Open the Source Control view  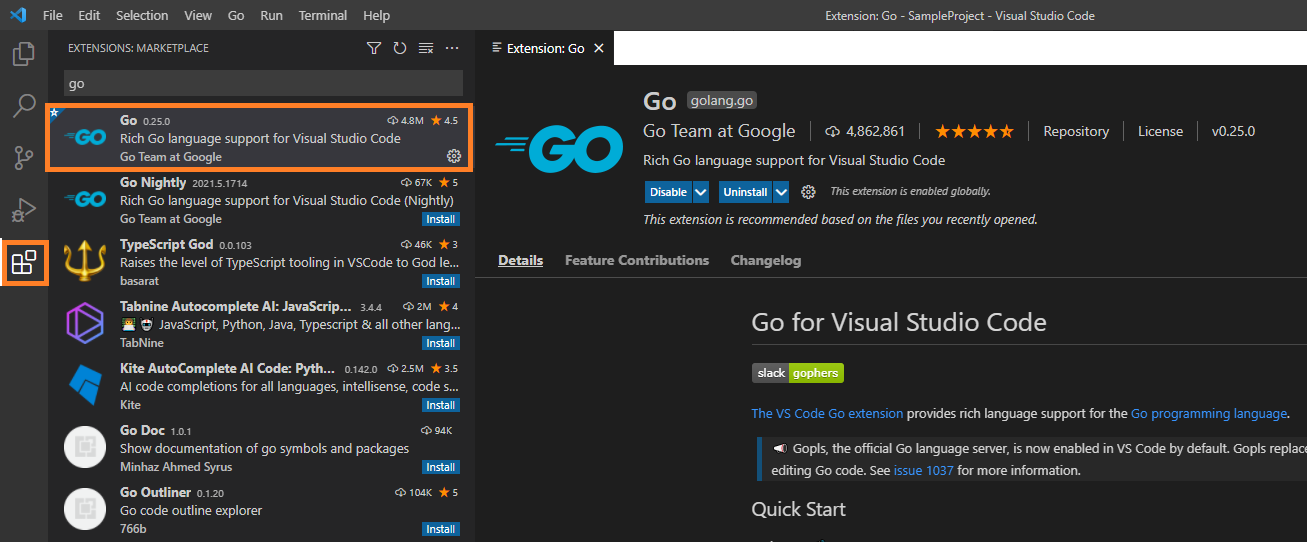(24, 157)
